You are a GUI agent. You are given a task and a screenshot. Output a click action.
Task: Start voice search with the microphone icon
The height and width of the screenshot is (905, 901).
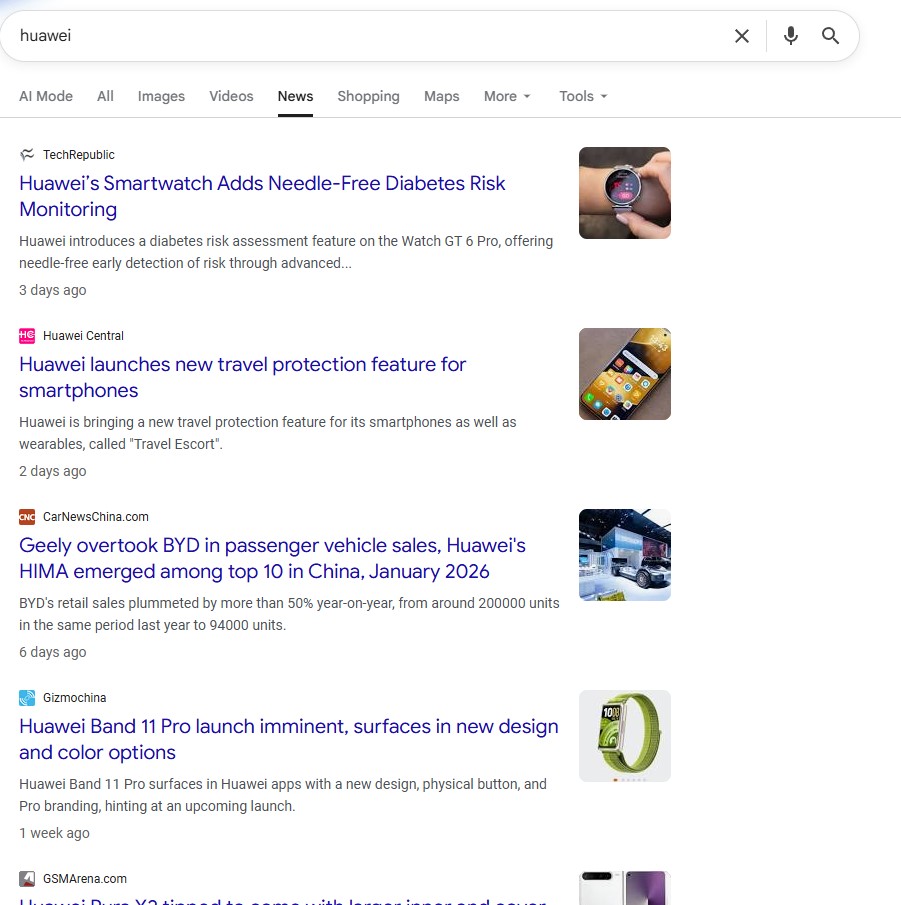[791, 36]
